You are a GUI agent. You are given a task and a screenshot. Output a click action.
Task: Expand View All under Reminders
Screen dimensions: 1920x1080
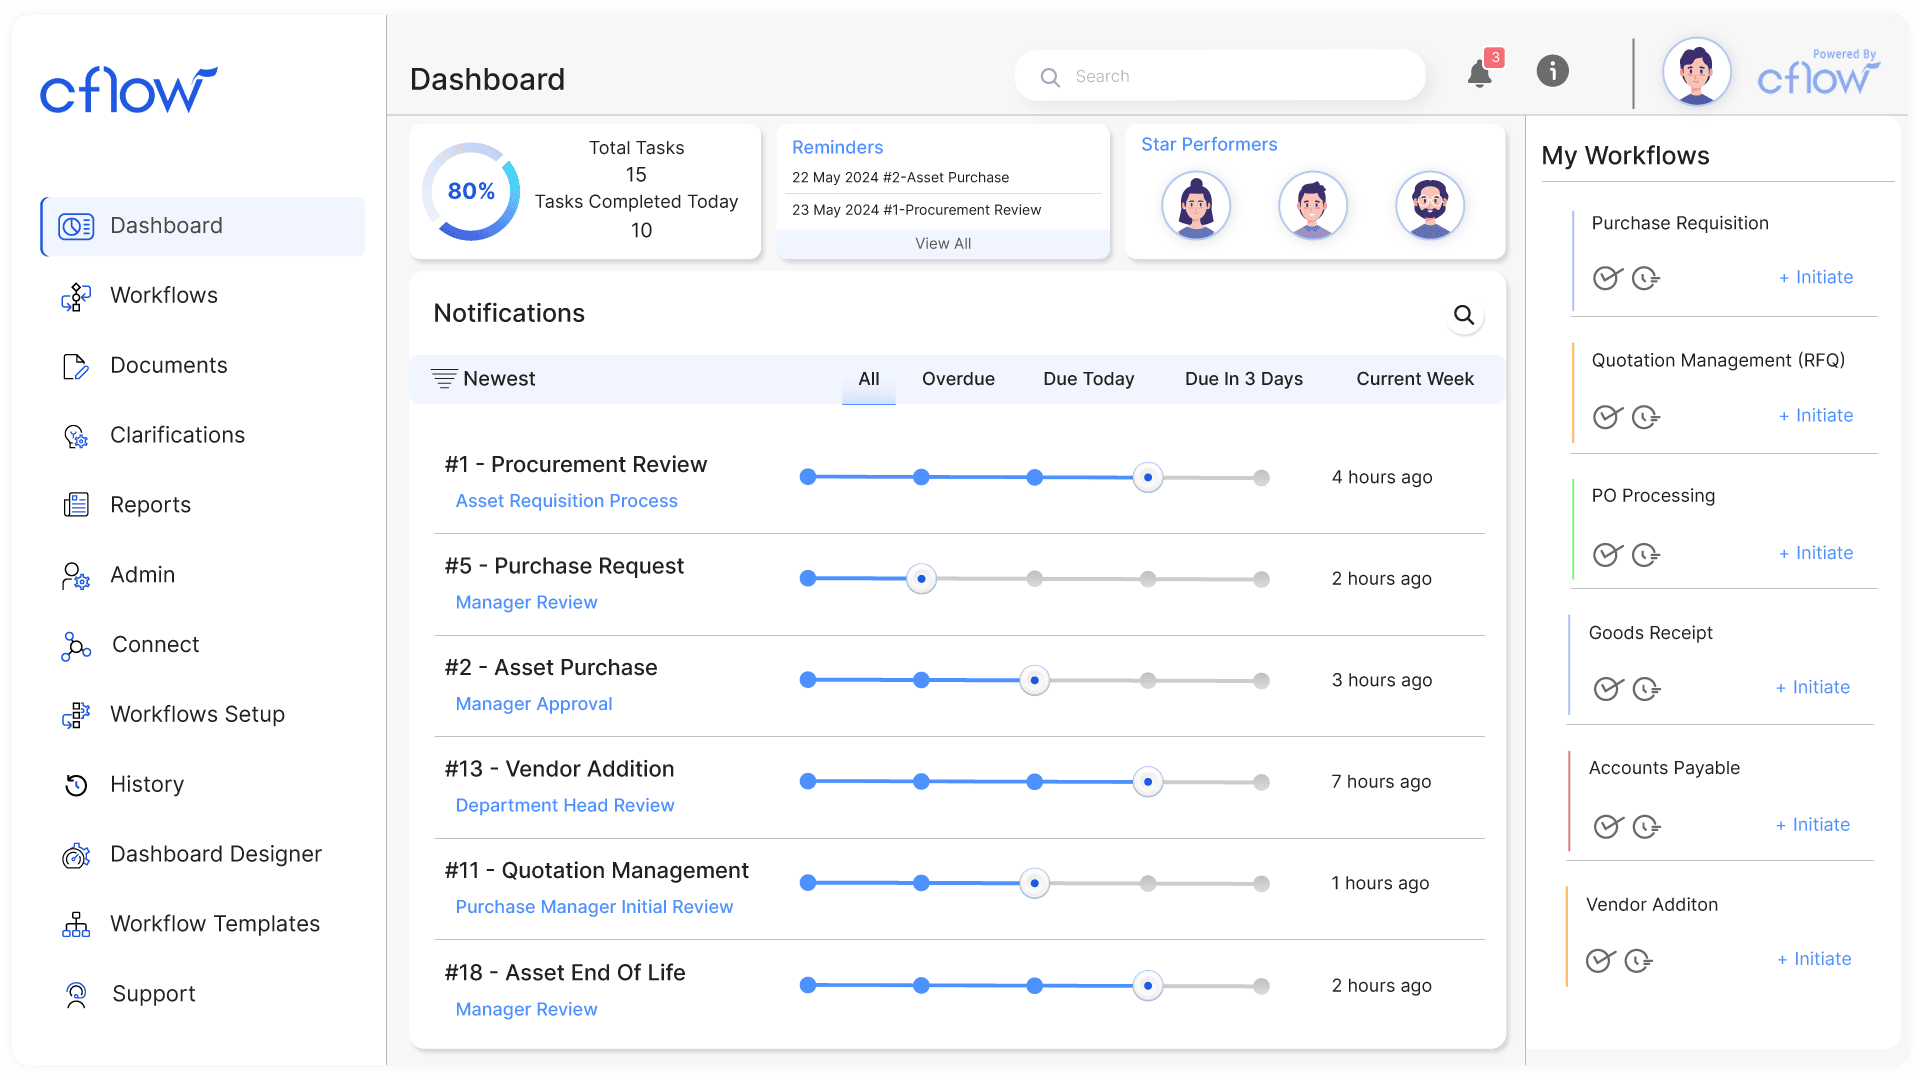[942, 243]
